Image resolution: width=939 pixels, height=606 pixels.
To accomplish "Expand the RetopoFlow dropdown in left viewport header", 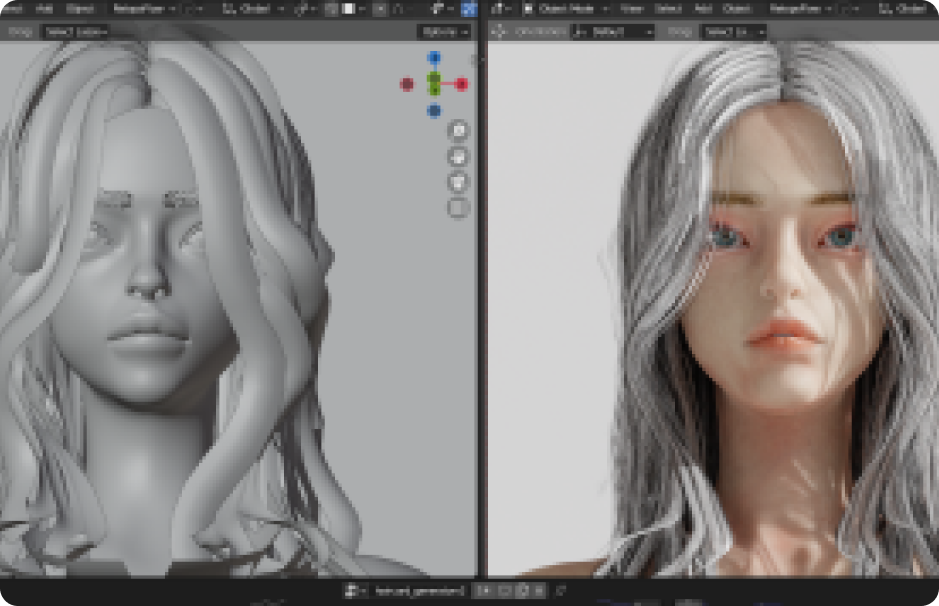I will (143, 8).
